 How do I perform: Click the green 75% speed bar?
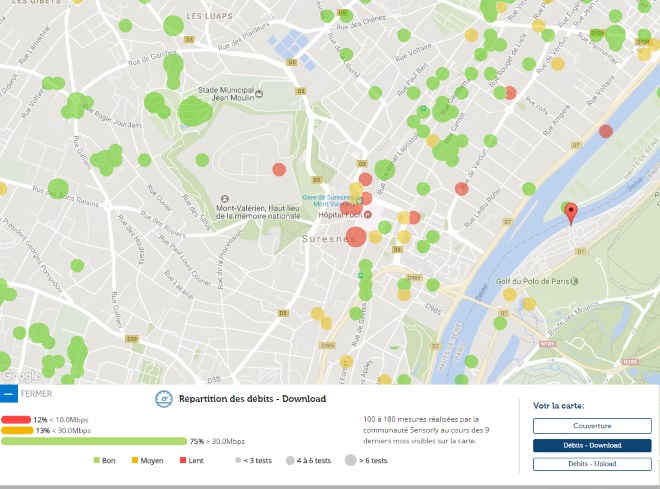pyautogui.click(x=94, y=441)
